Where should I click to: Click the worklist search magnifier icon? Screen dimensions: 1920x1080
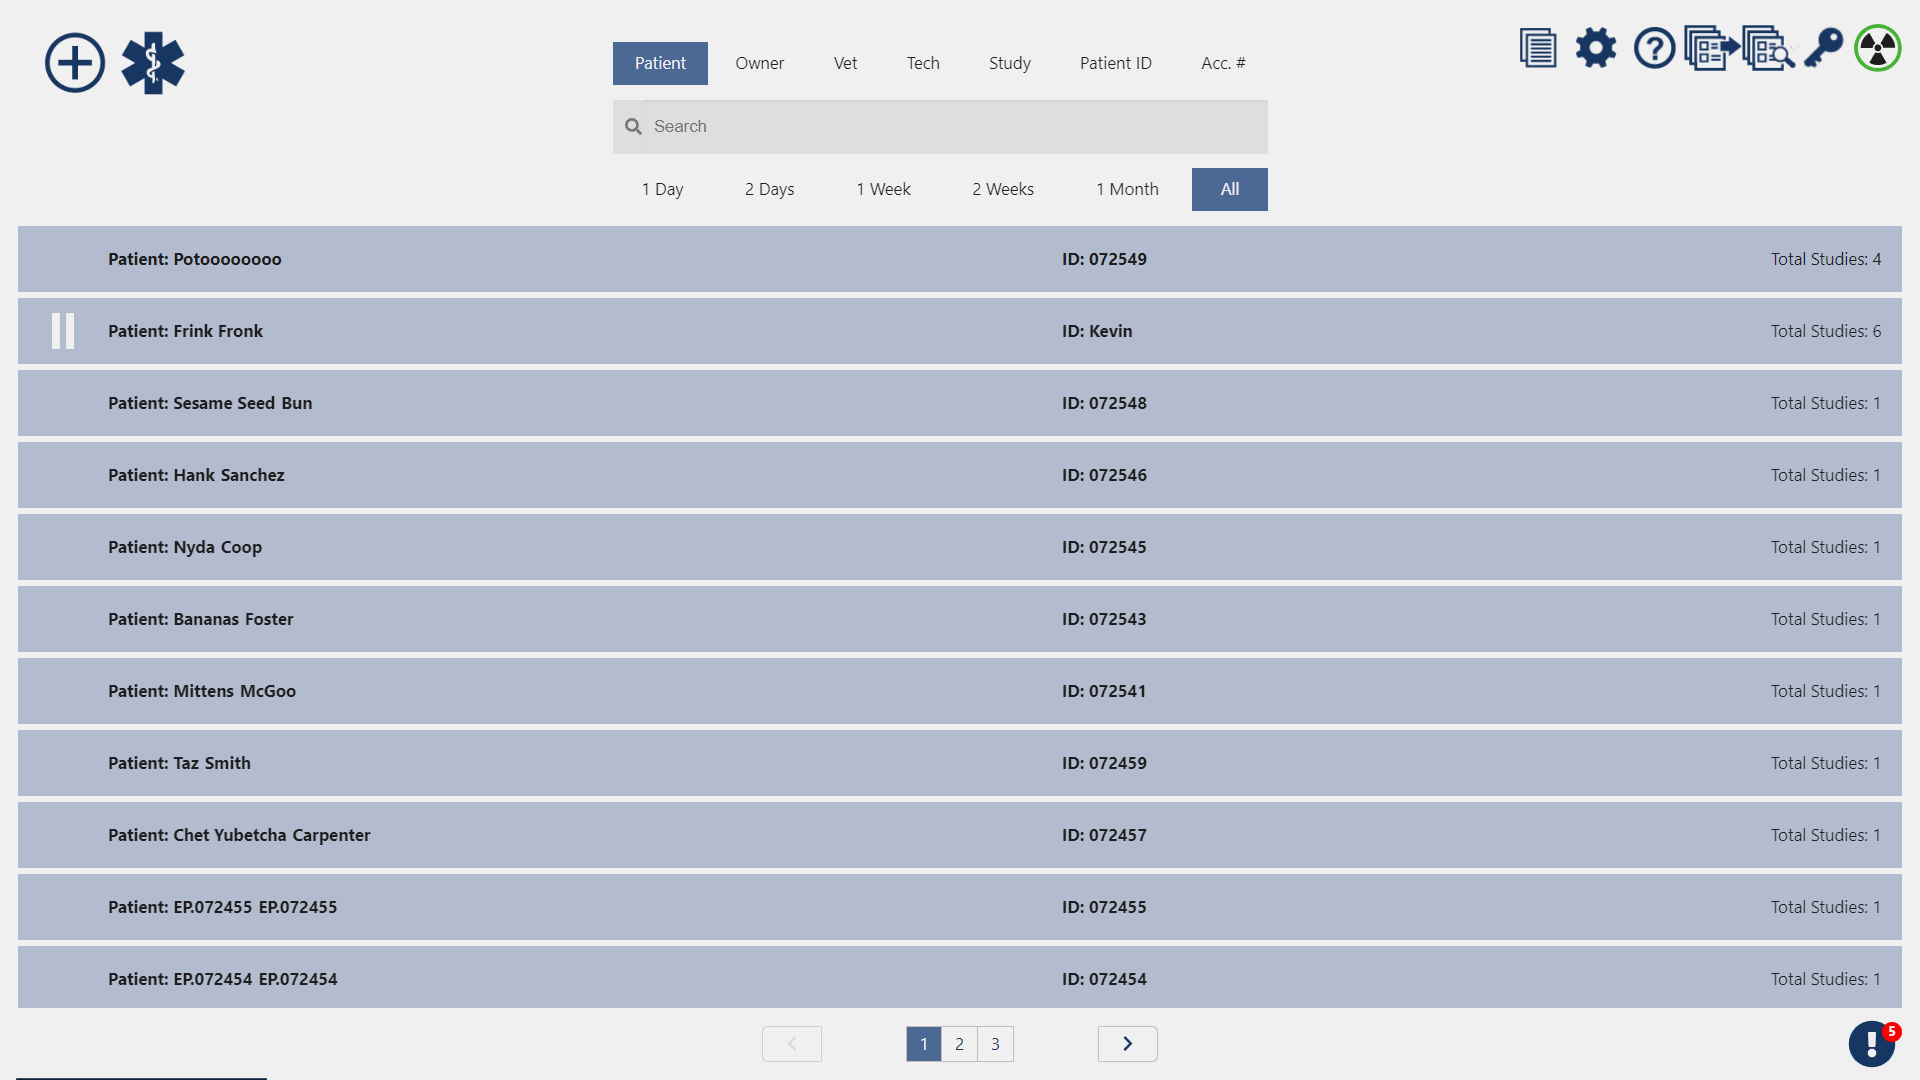pos(1769,48)
